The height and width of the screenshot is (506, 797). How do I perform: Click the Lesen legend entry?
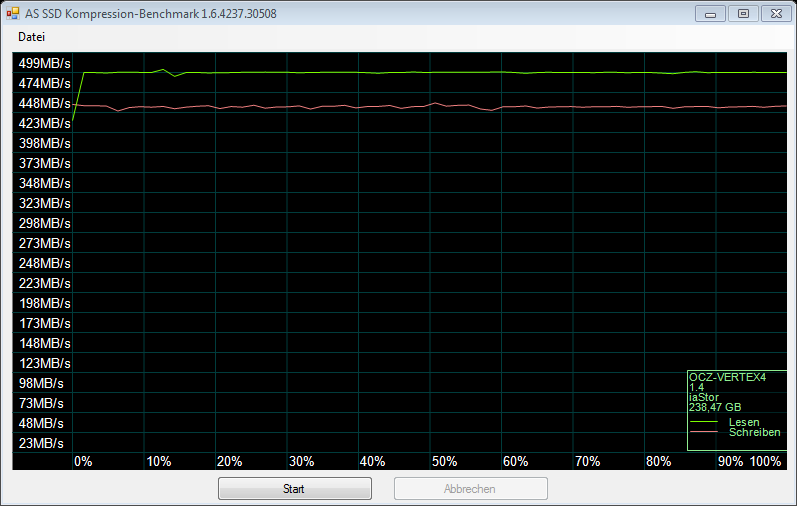click(744, 422)
